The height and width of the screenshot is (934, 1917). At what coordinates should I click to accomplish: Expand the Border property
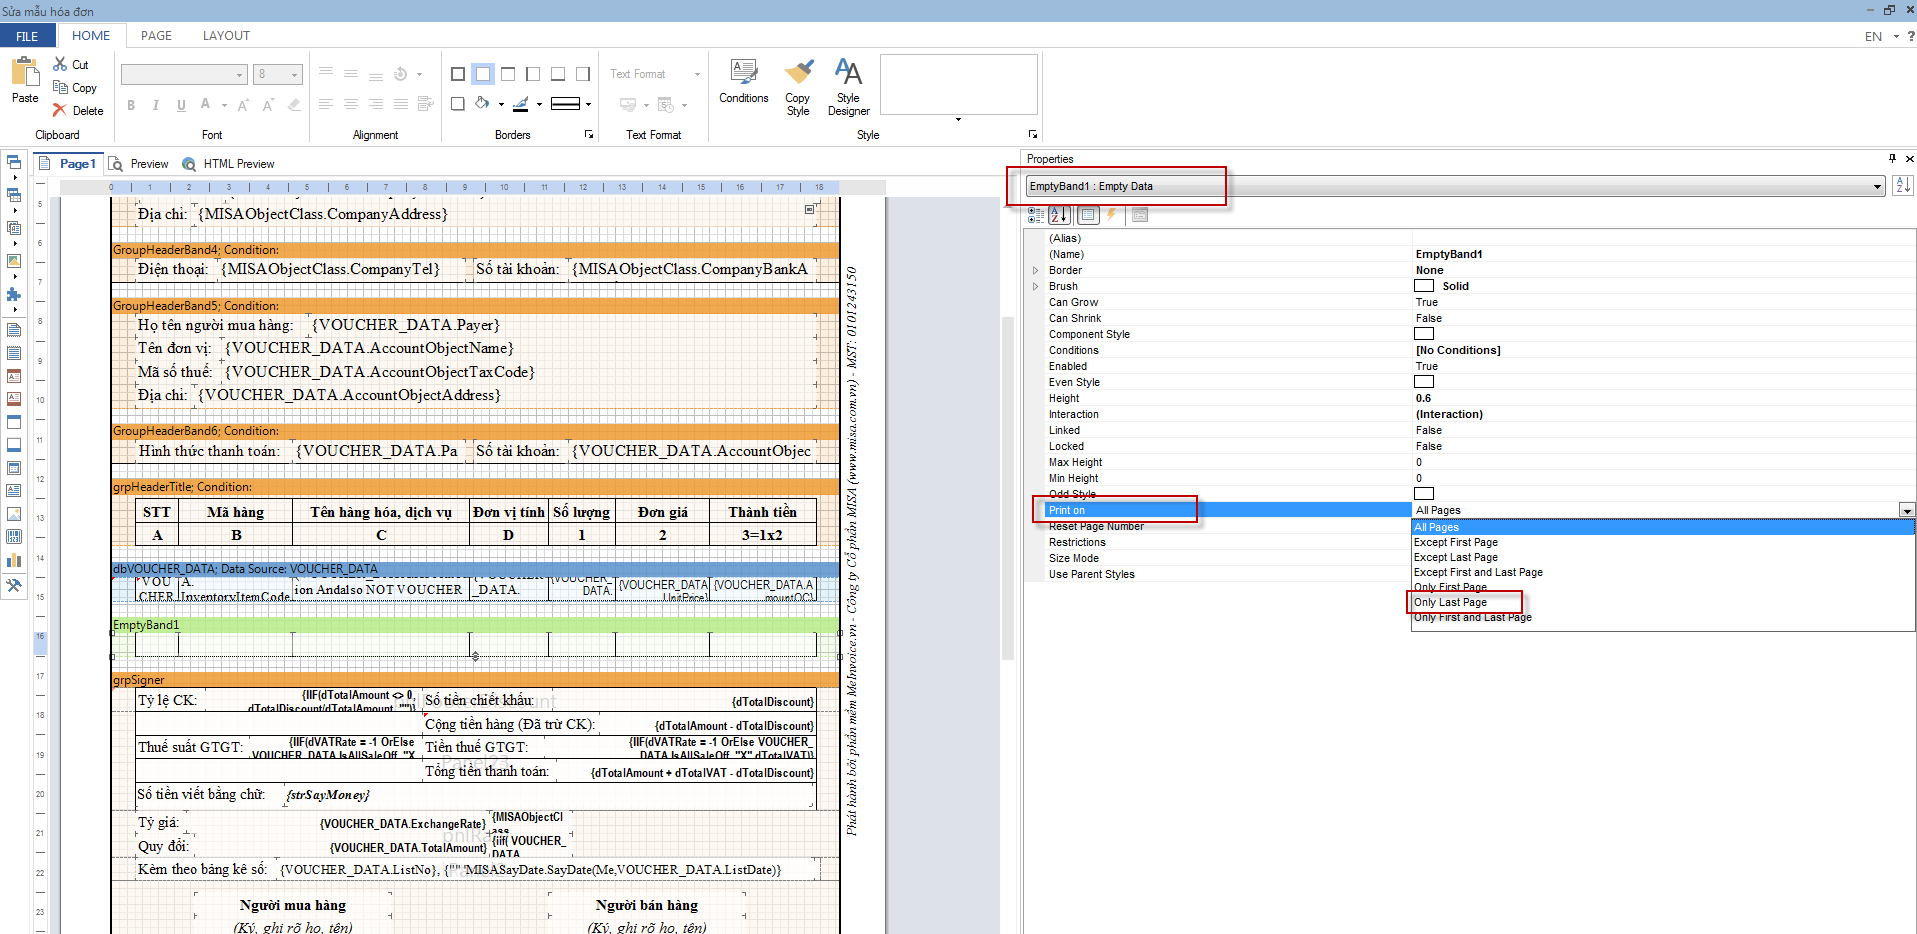1035,270
